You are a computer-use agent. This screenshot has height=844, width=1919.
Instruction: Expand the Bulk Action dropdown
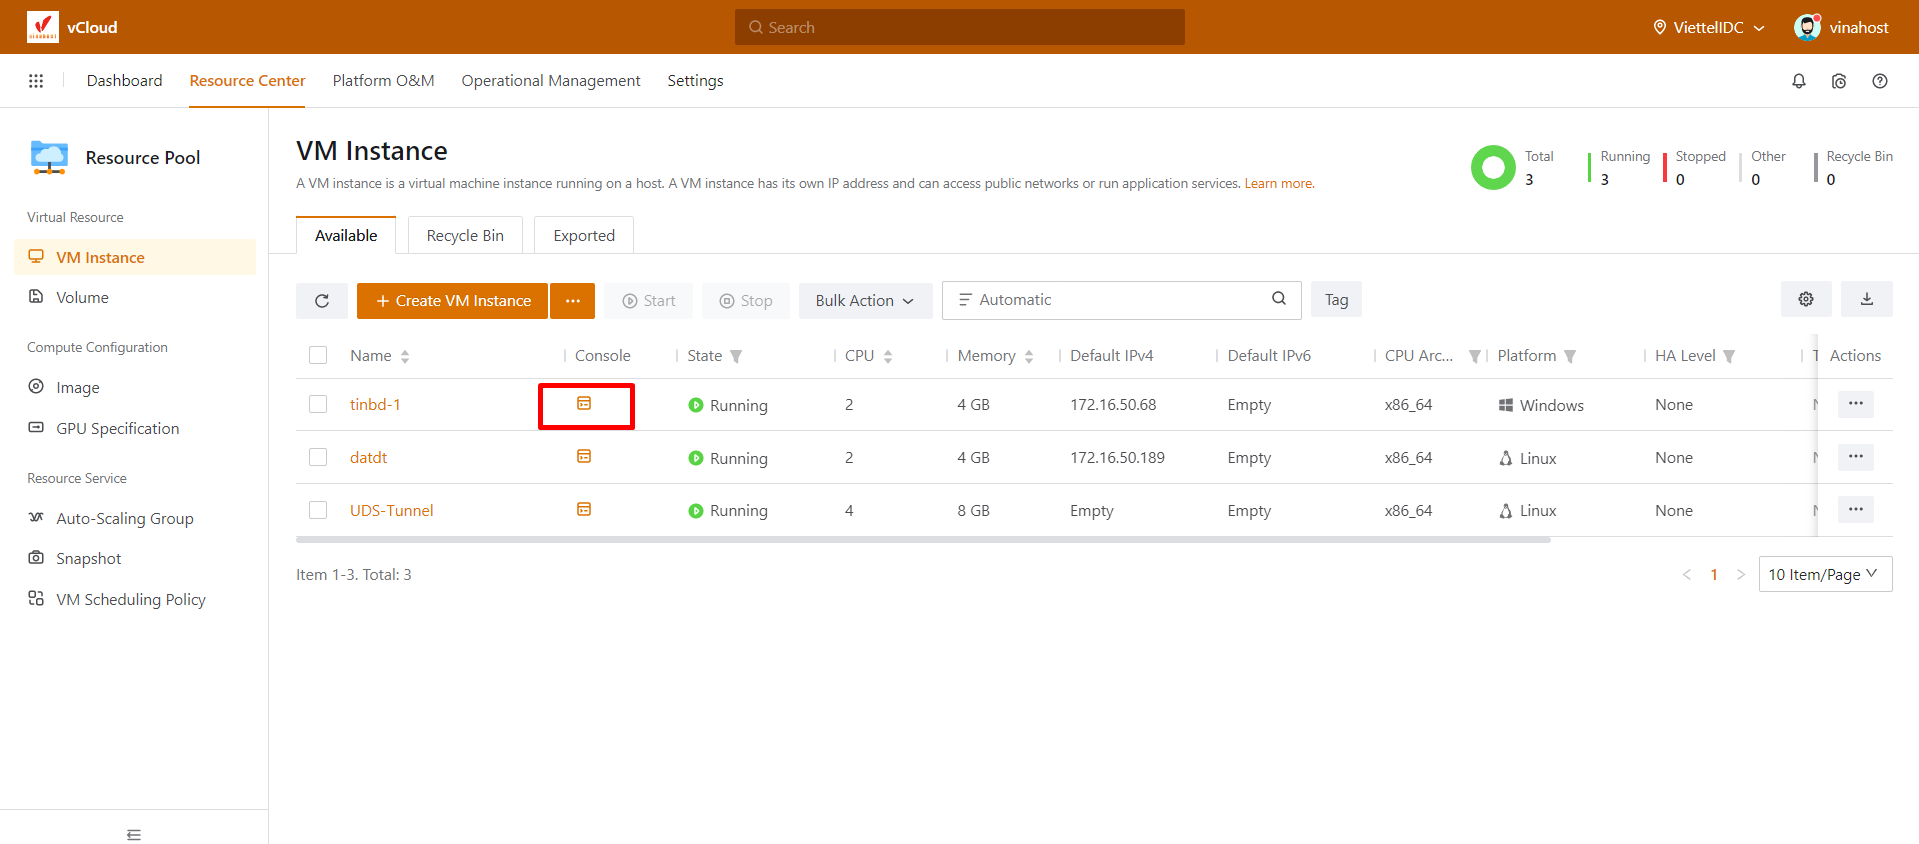click(x=864, y=301)
